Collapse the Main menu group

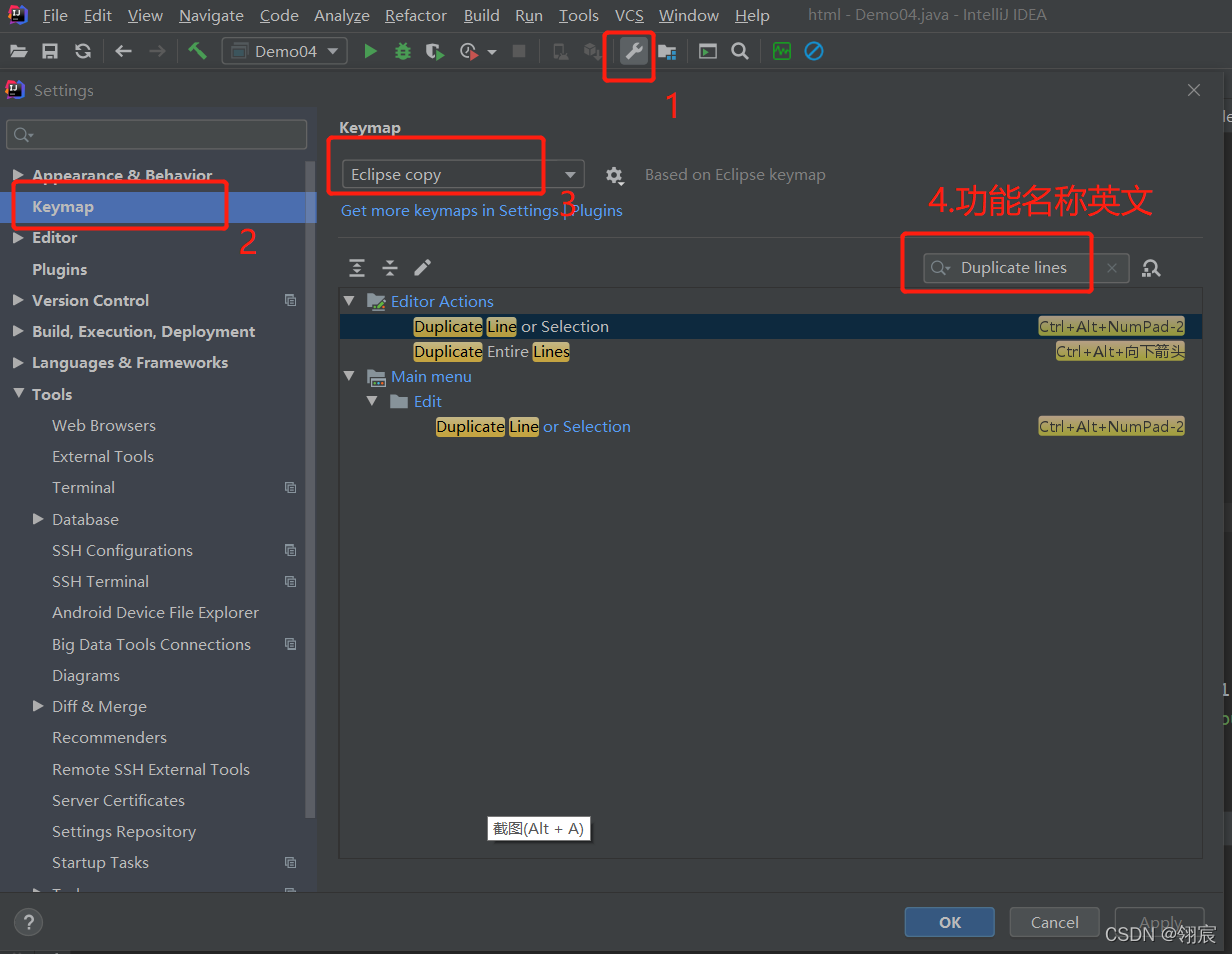click(x=349, y=376)
